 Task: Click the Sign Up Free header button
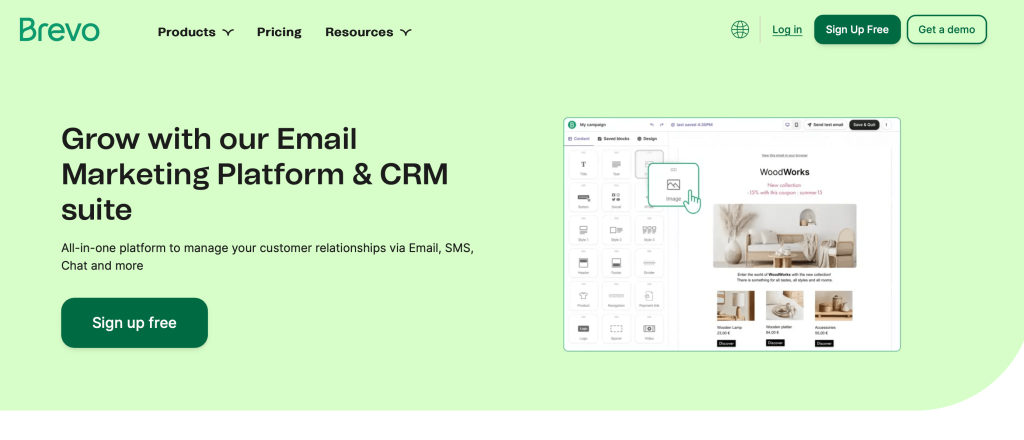pos(857,29)
